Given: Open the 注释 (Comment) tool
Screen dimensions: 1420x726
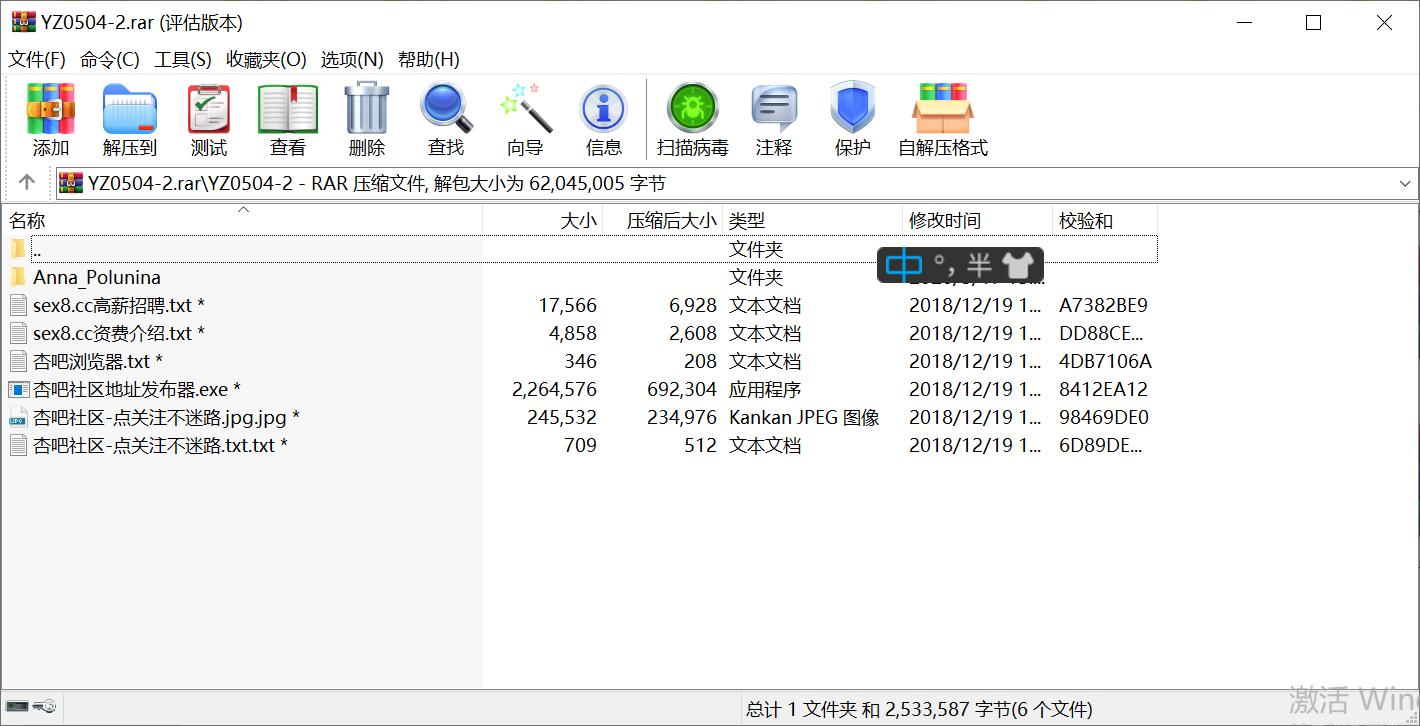Looking at the screenshot, I should (774, 108).
